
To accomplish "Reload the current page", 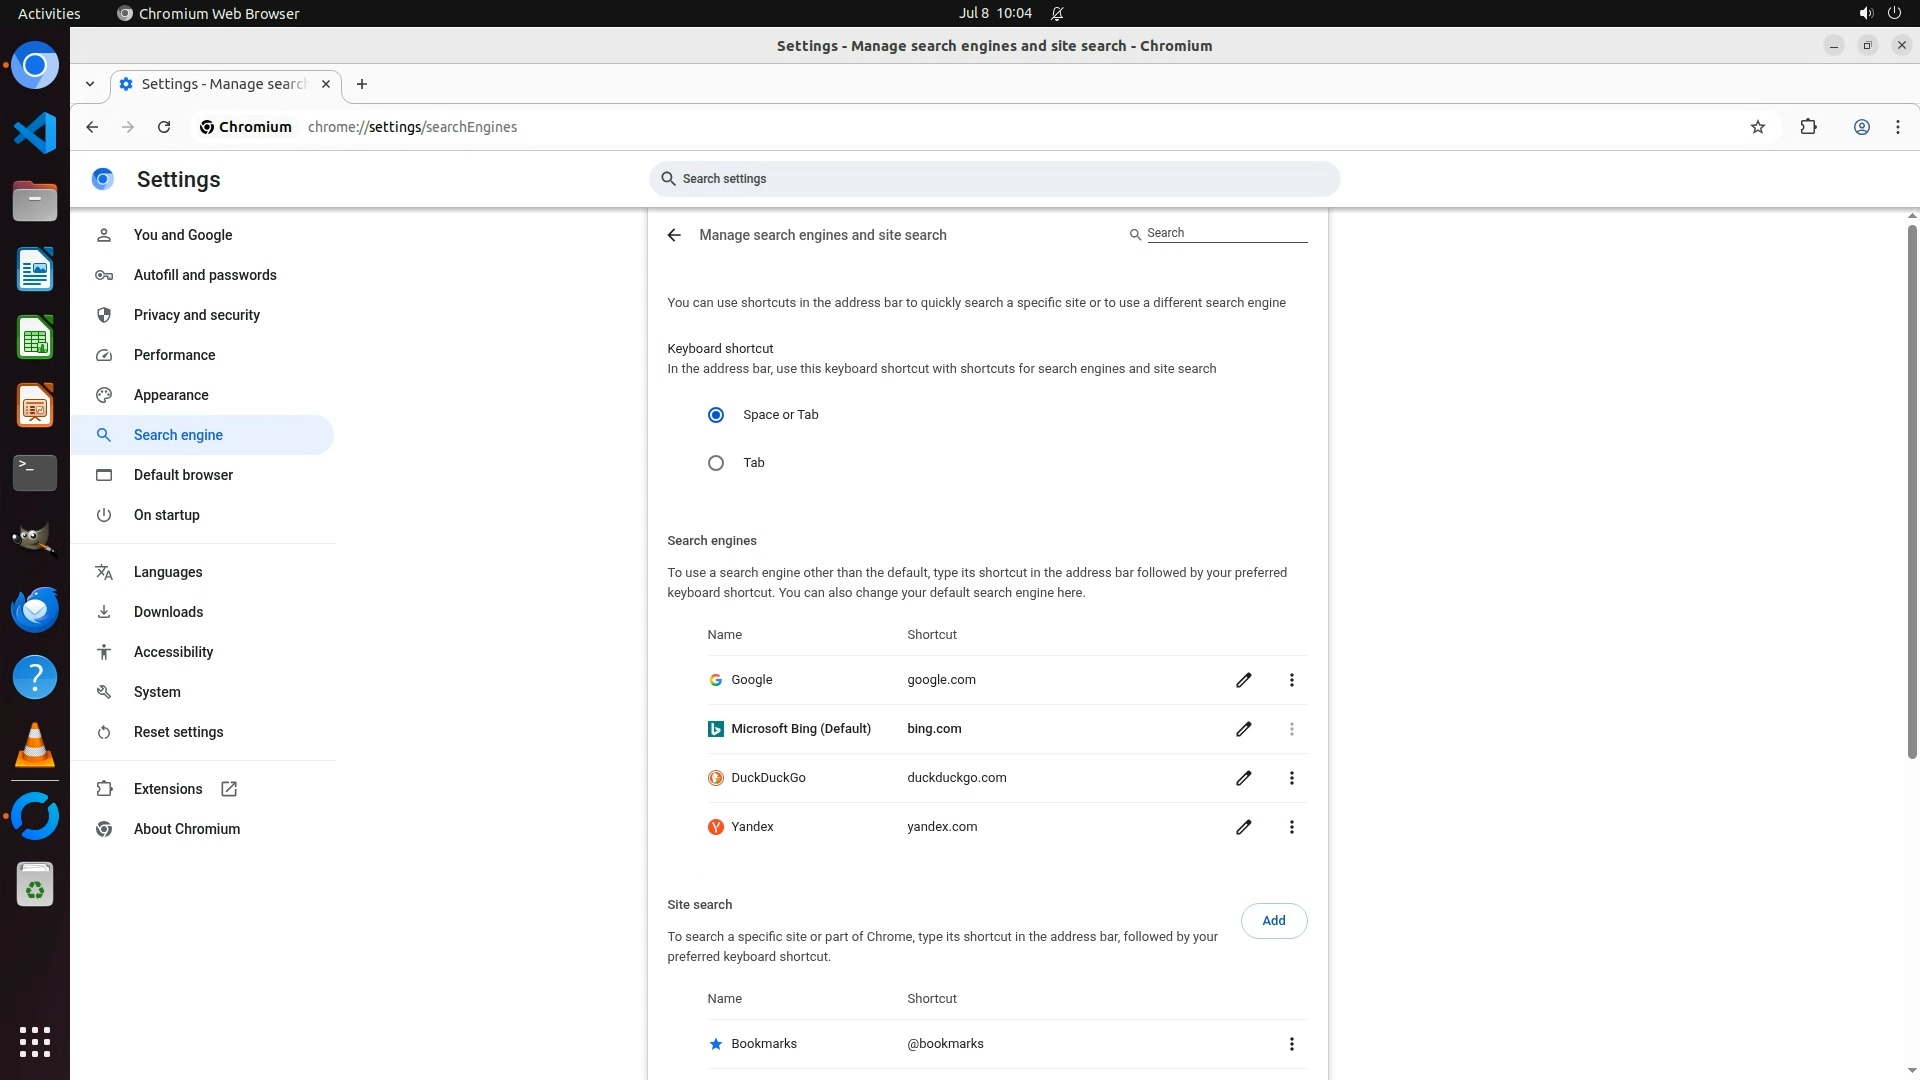I will (x=164, y=127).
